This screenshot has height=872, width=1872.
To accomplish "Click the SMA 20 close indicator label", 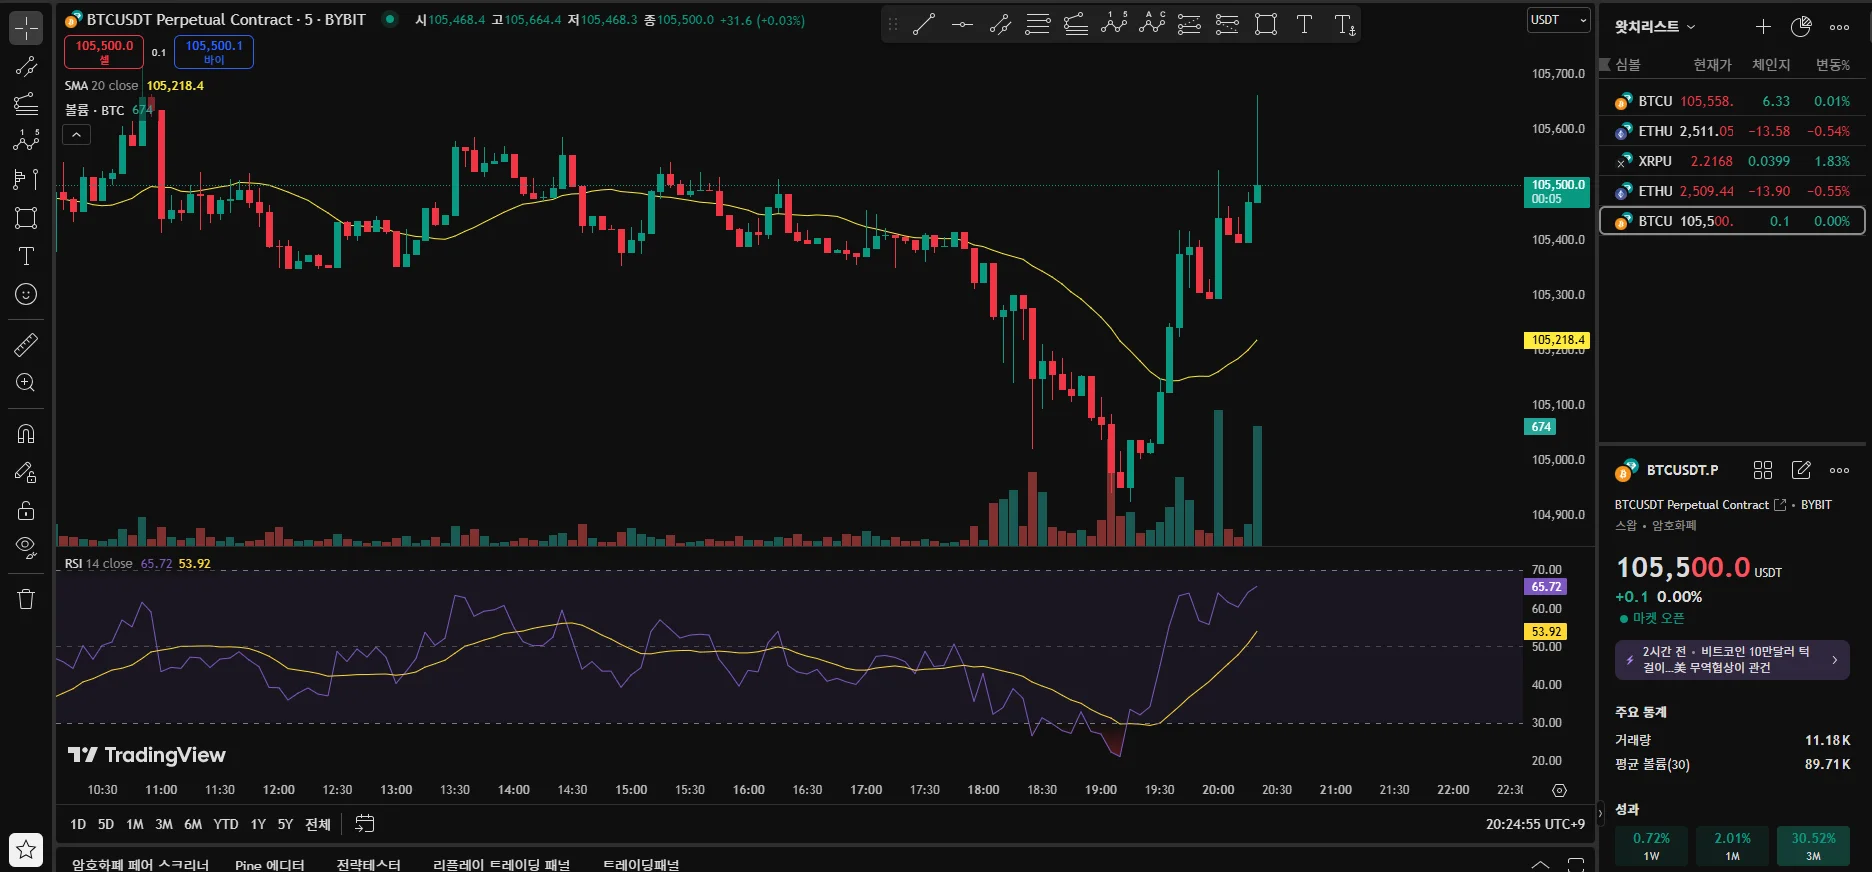I will point(101,86).
